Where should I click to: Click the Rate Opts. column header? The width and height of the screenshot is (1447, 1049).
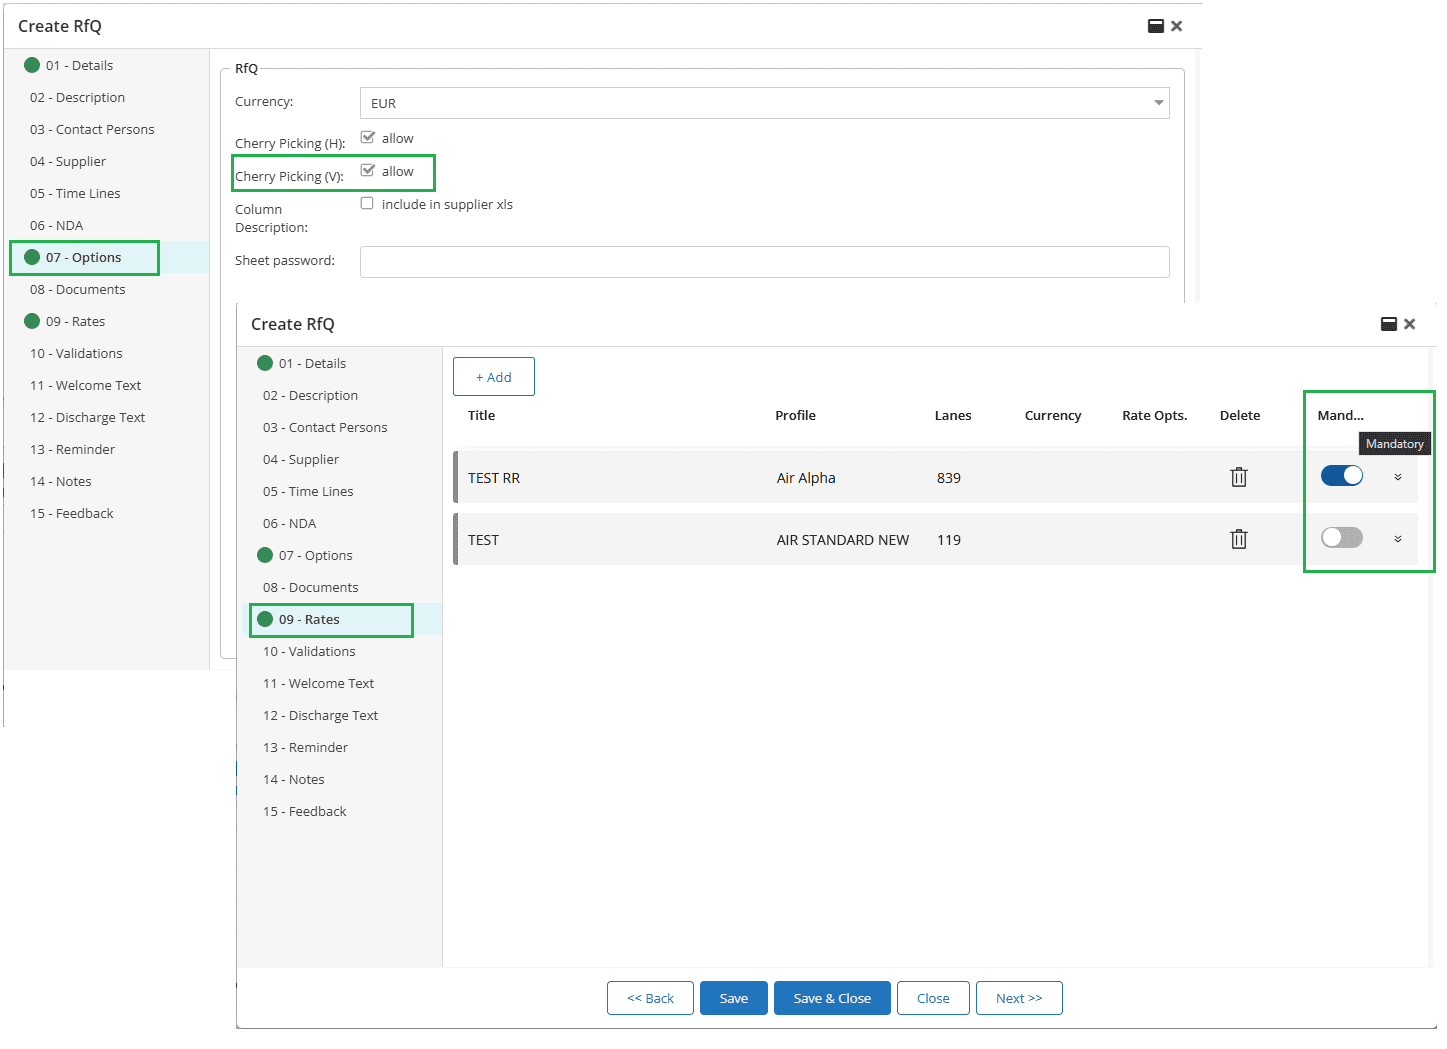click(x=1154, y=415)
